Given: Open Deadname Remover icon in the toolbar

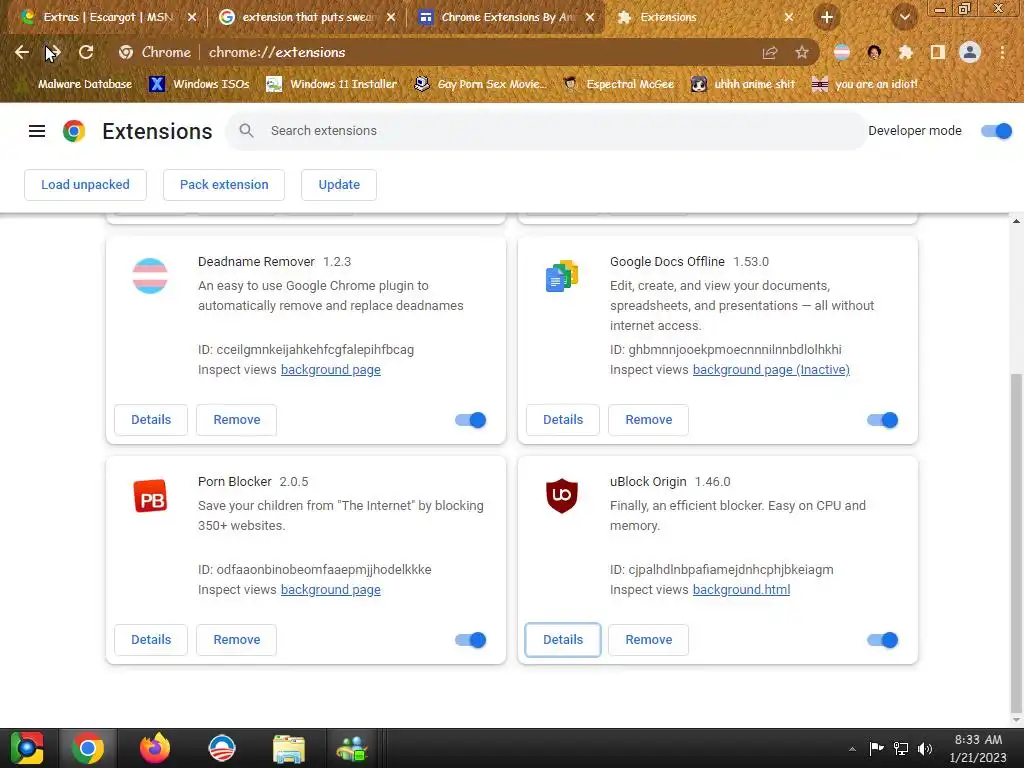Looking at the screenshot, I should (842, 52).
